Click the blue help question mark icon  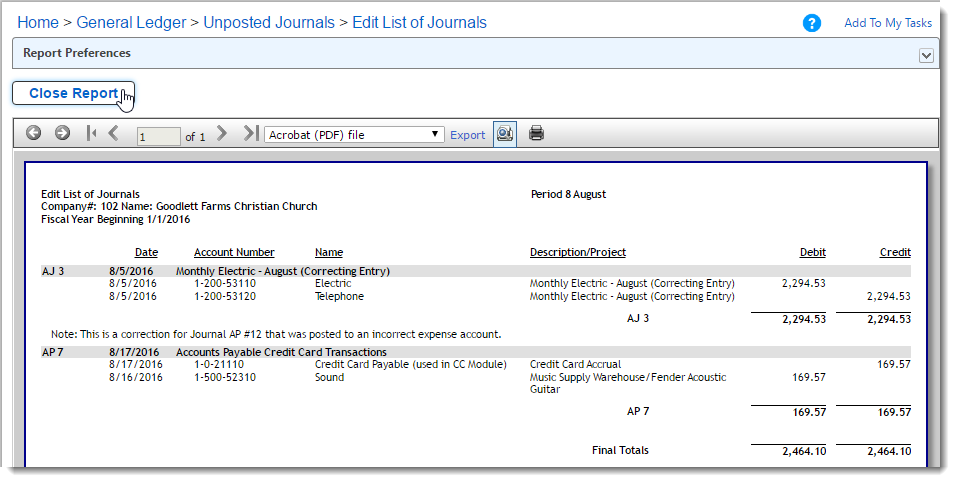click(811, 23)
